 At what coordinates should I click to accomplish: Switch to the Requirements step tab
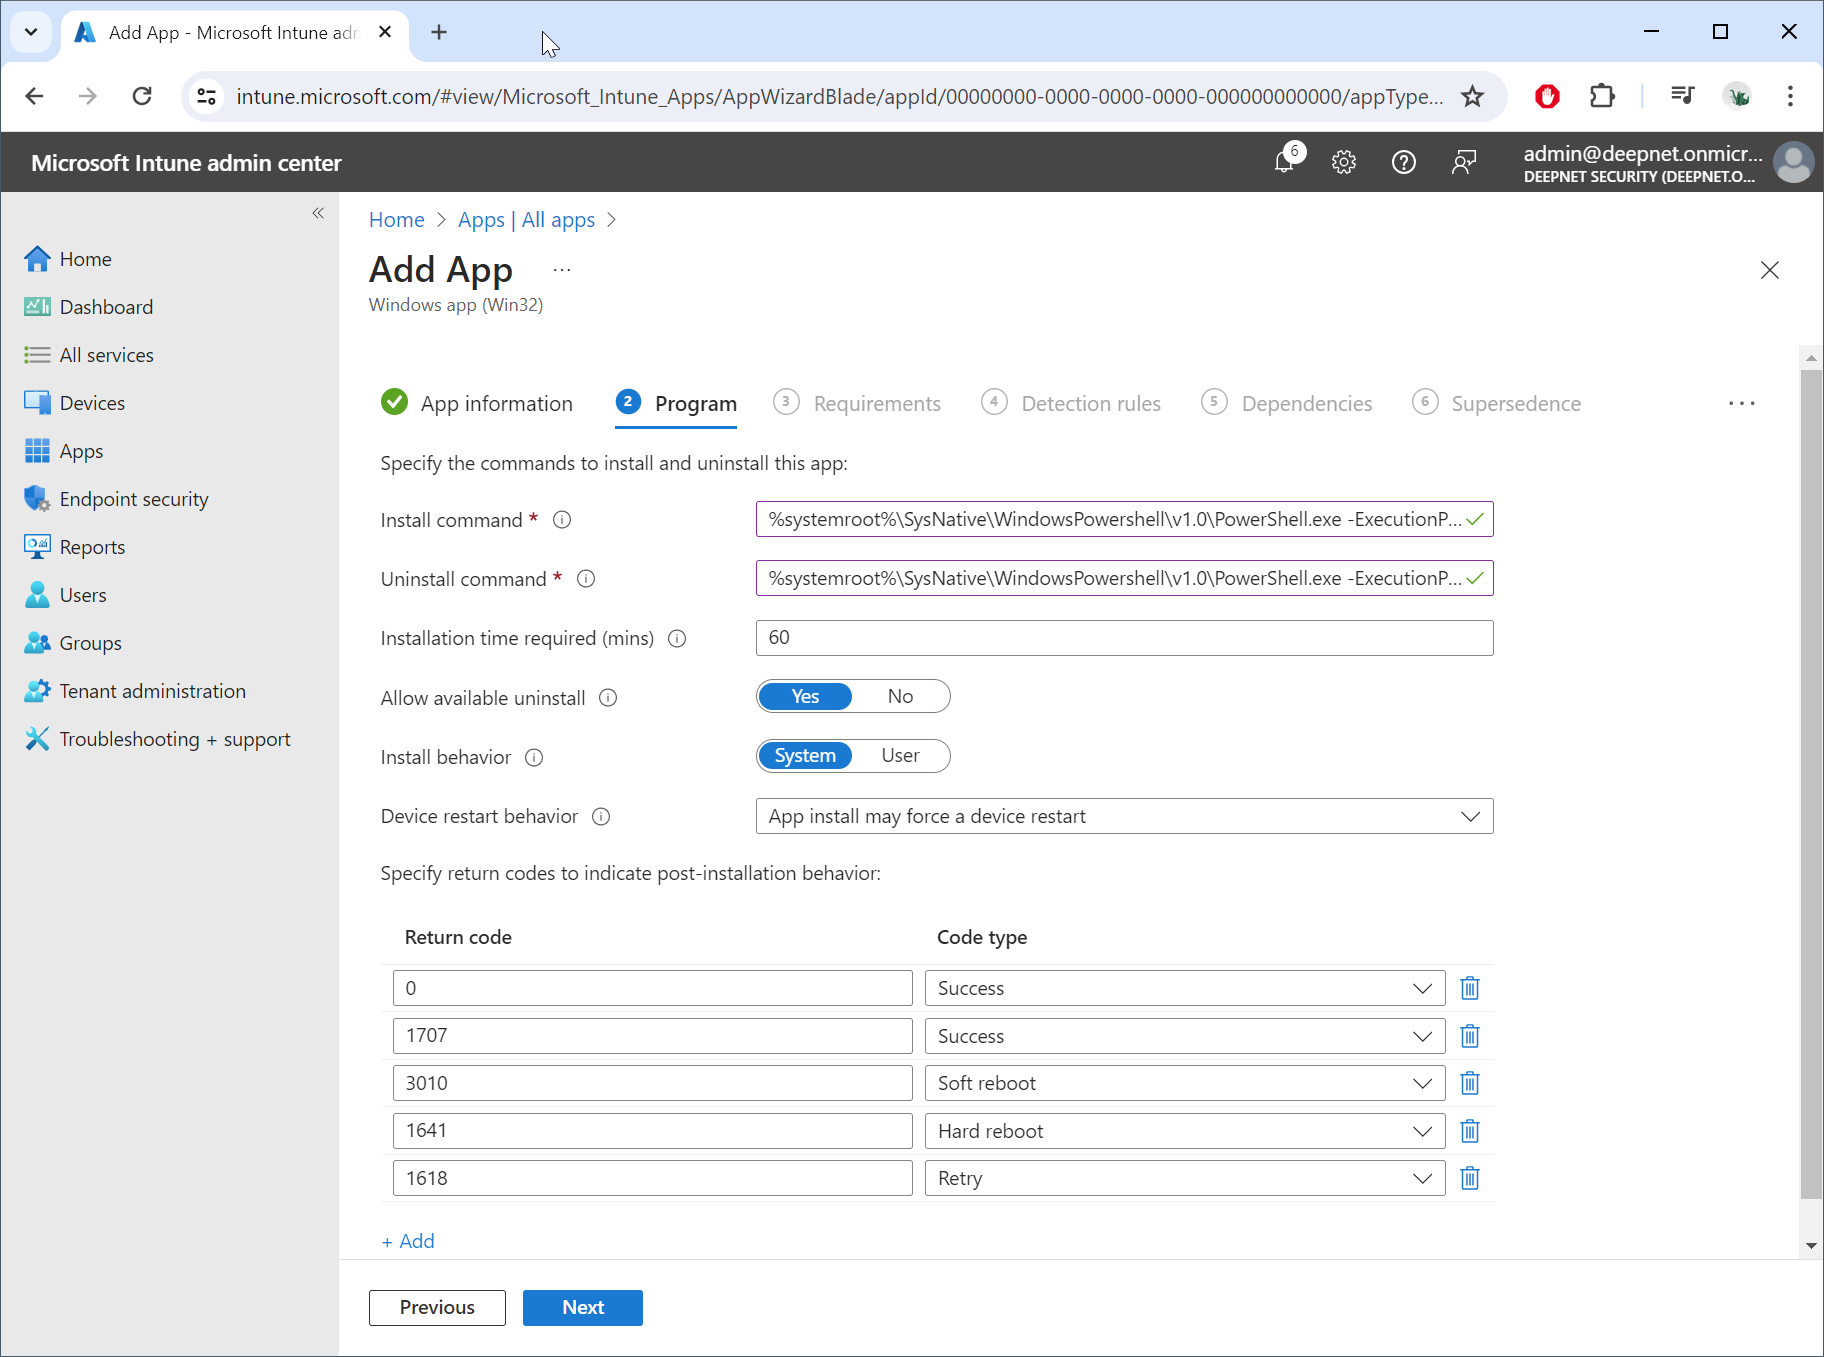[876, 404]
